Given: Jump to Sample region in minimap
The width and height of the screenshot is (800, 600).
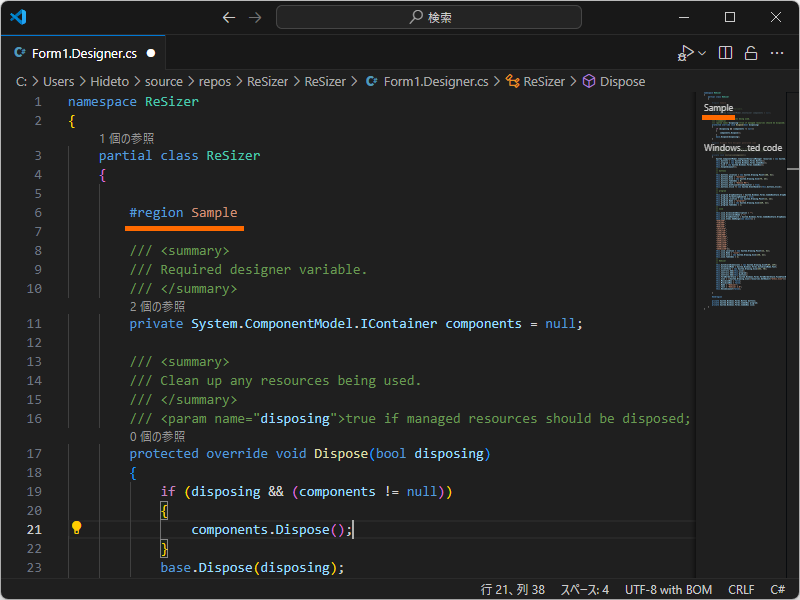Looking at the screenshot, I should (718, 108).
